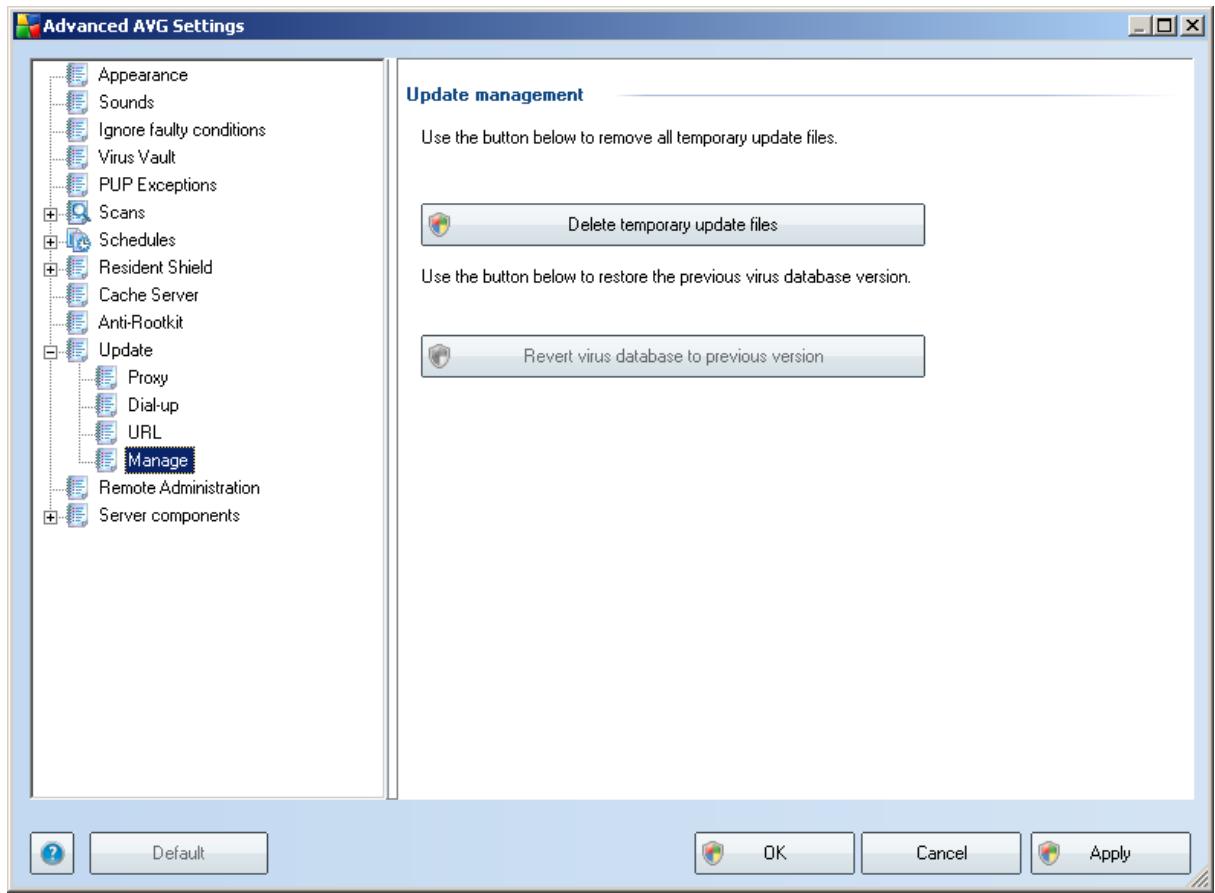
Task: Click the Ignore faulty conditions icon
Action: click(x=77, y=130)
